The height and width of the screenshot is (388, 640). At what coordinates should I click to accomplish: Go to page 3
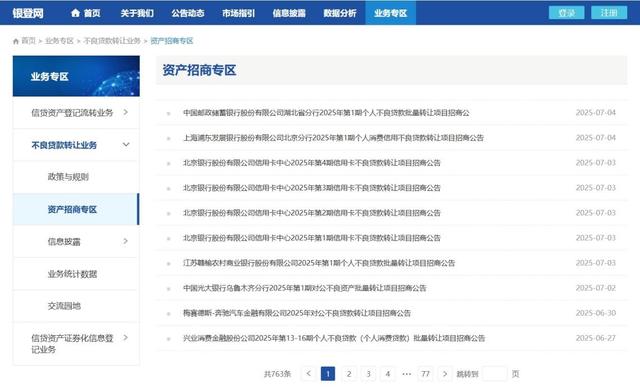coord(368,374)
